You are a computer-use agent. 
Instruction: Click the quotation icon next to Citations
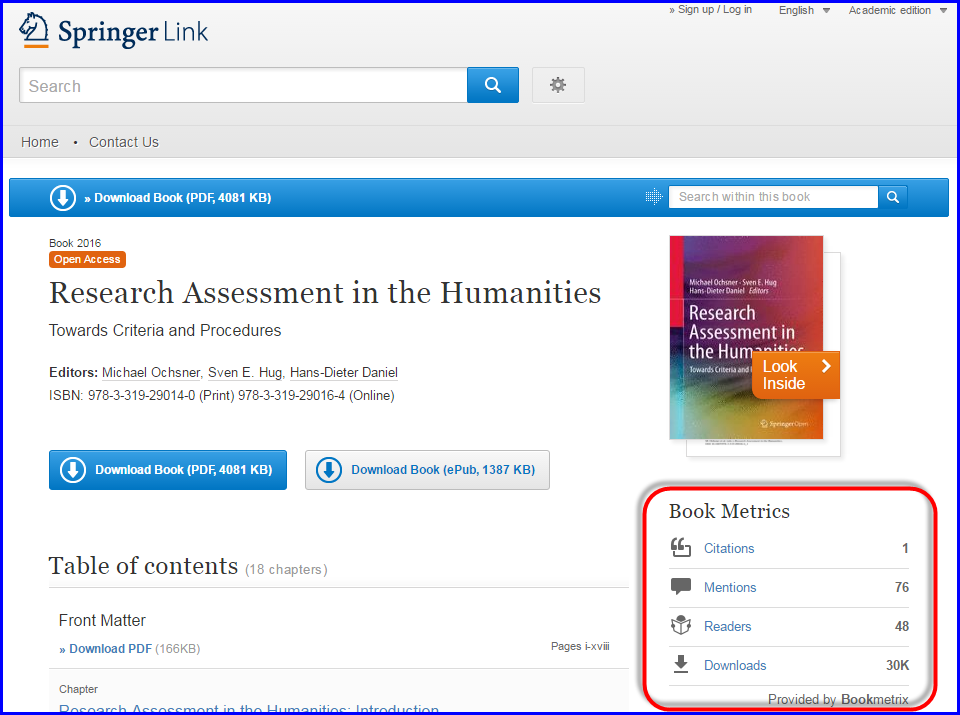coord(681,547)
